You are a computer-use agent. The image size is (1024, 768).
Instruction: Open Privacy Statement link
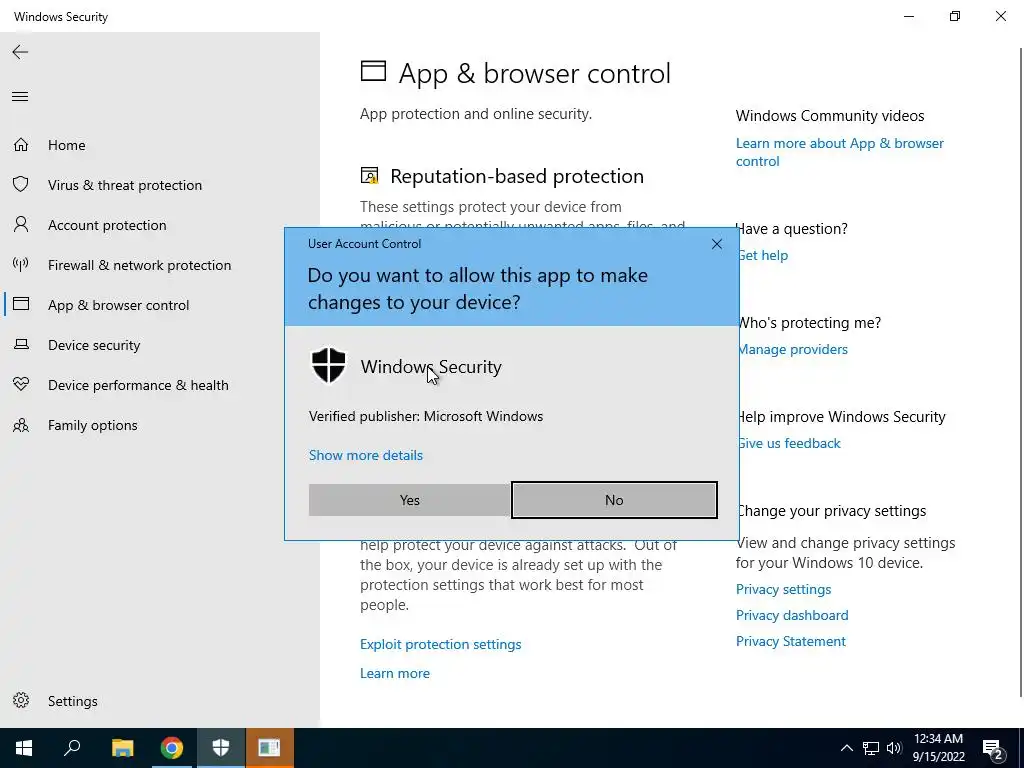pyautogui.click(x=791, y=641)
